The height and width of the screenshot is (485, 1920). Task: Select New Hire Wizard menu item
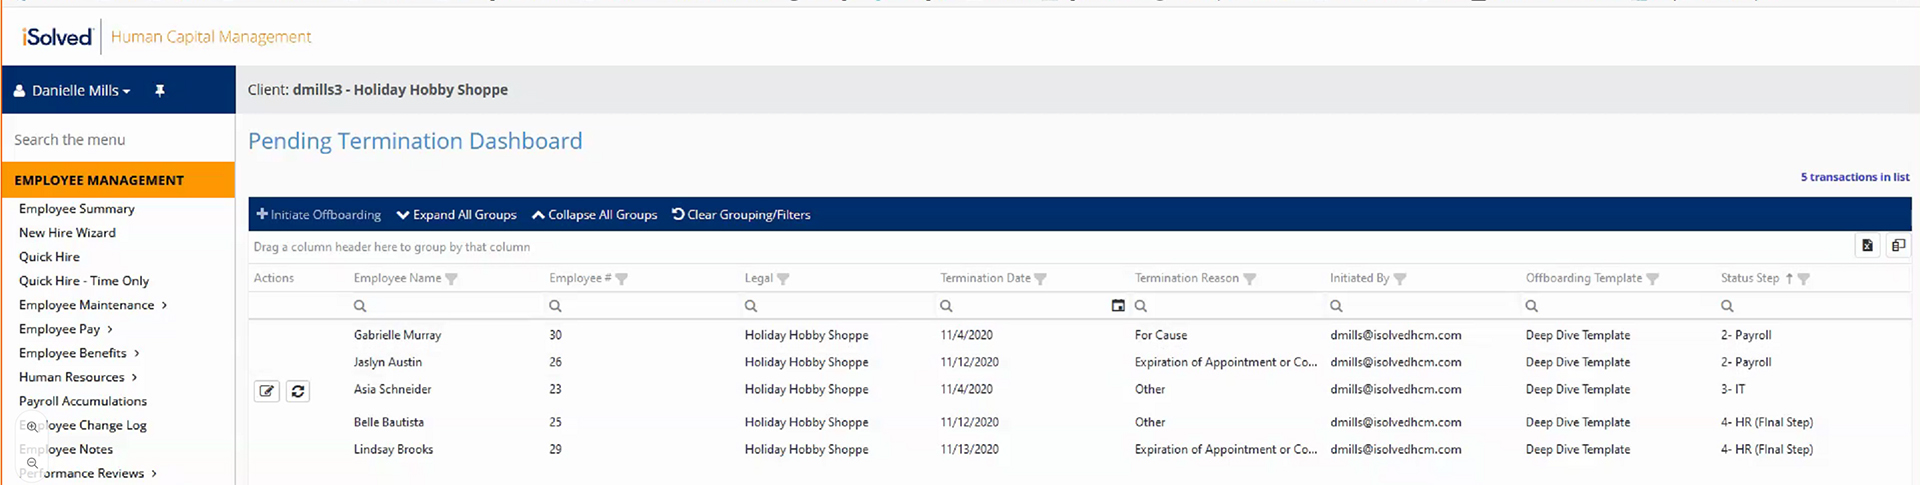click(x=67, y=233)
